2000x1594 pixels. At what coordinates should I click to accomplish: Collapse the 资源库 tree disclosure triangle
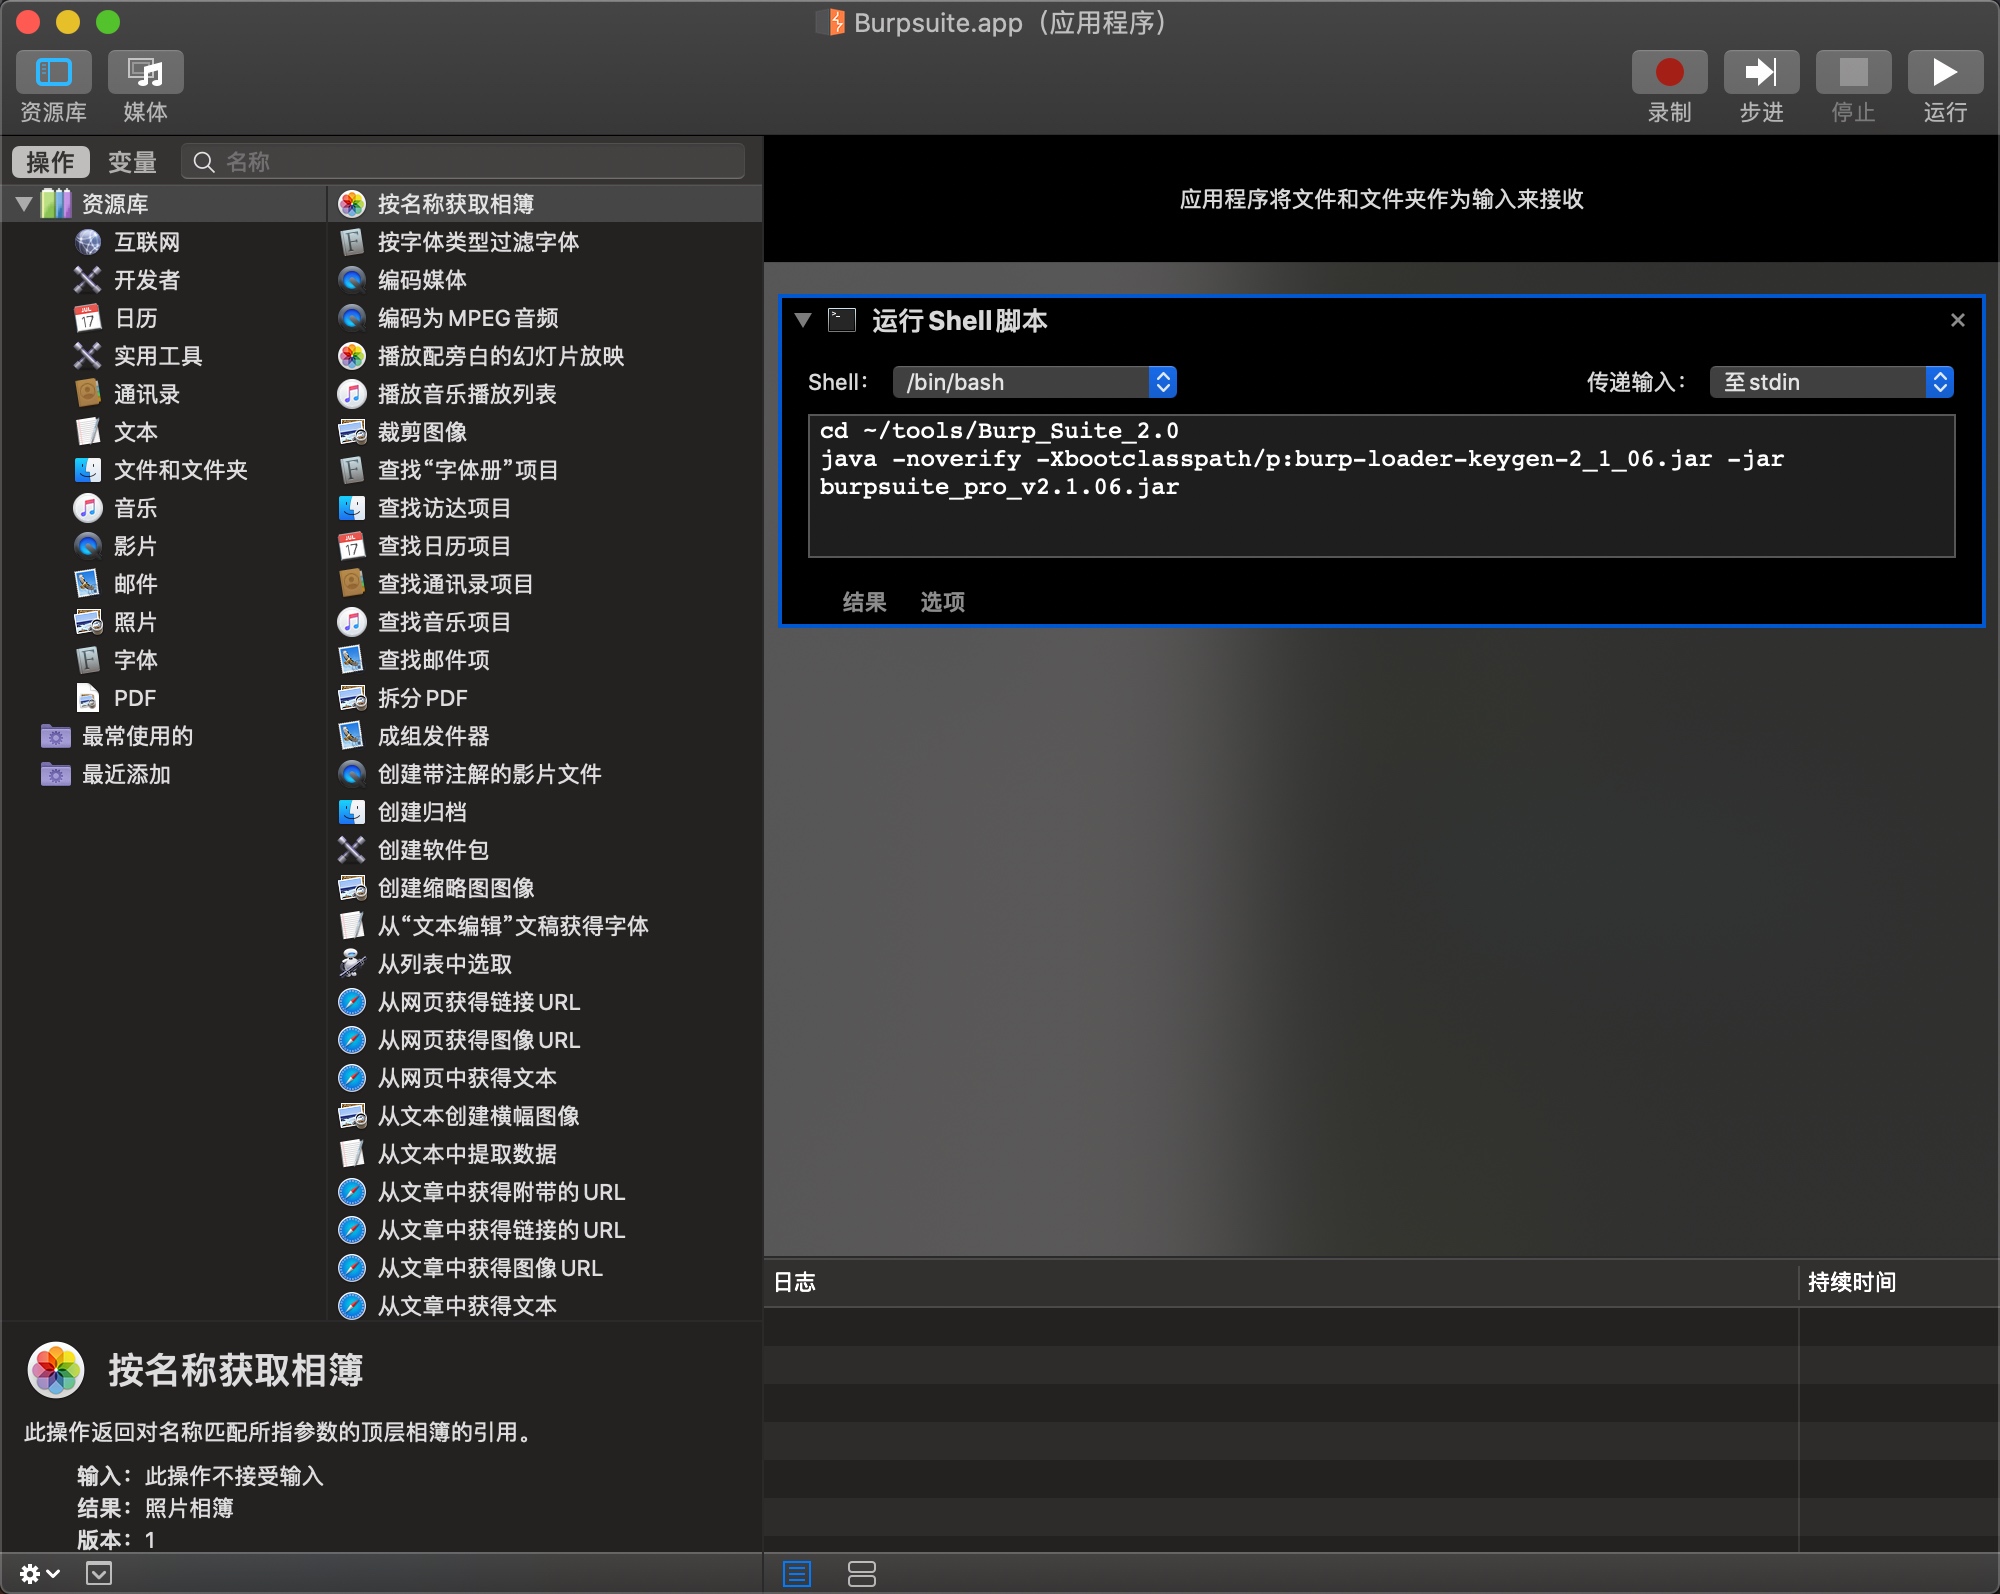coord(24,204)
